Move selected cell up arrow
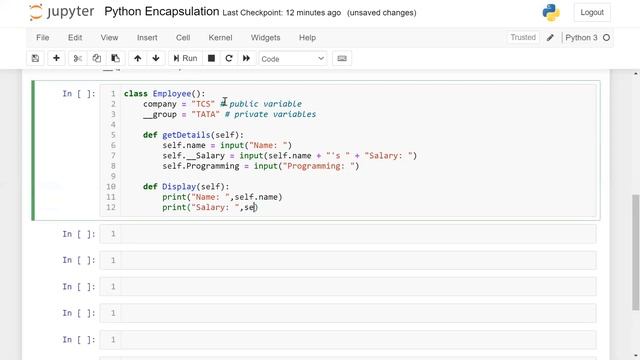Image resolution: width=640 pixels, height=360 pixels. tap(138, 58)
